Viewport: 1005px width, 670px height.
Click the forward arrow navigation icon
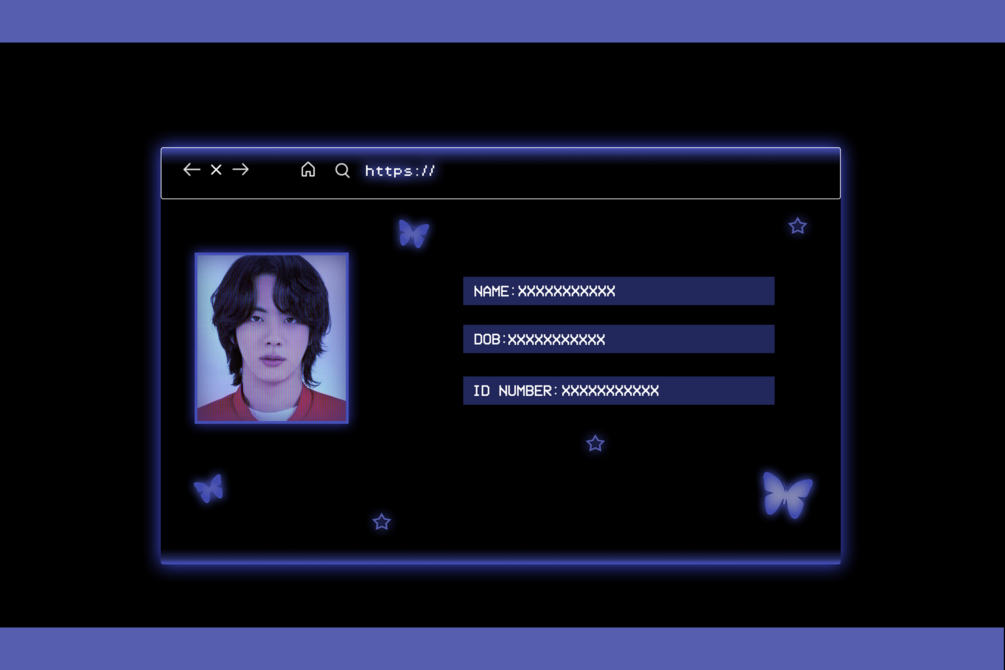tap(240, 170)
